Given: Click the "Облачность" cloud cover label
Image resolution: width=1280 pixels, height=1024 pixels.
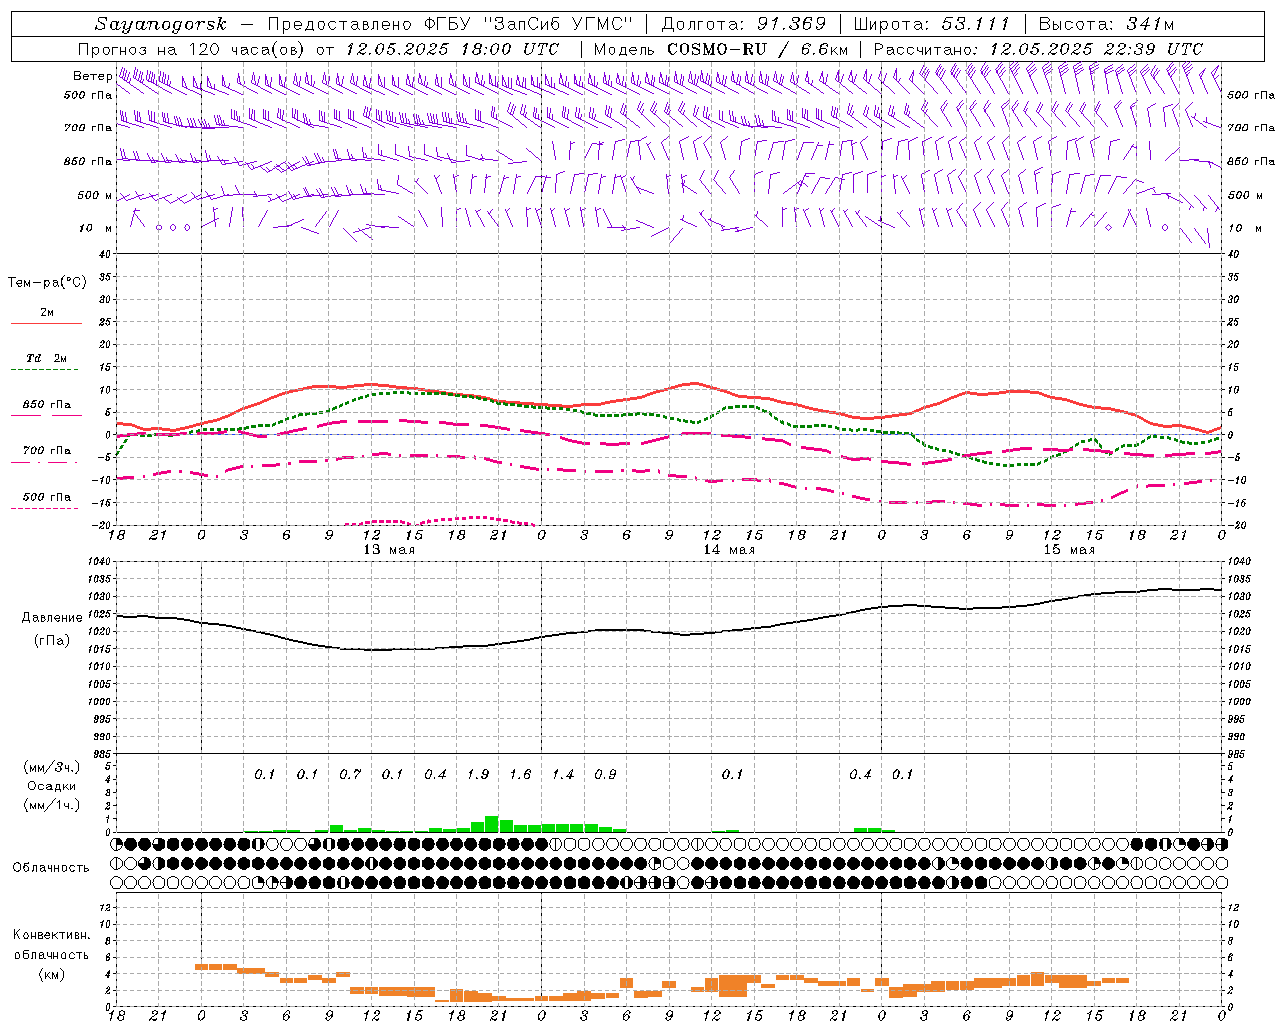Looking at the screenshot, I should [x=51, y=868].
